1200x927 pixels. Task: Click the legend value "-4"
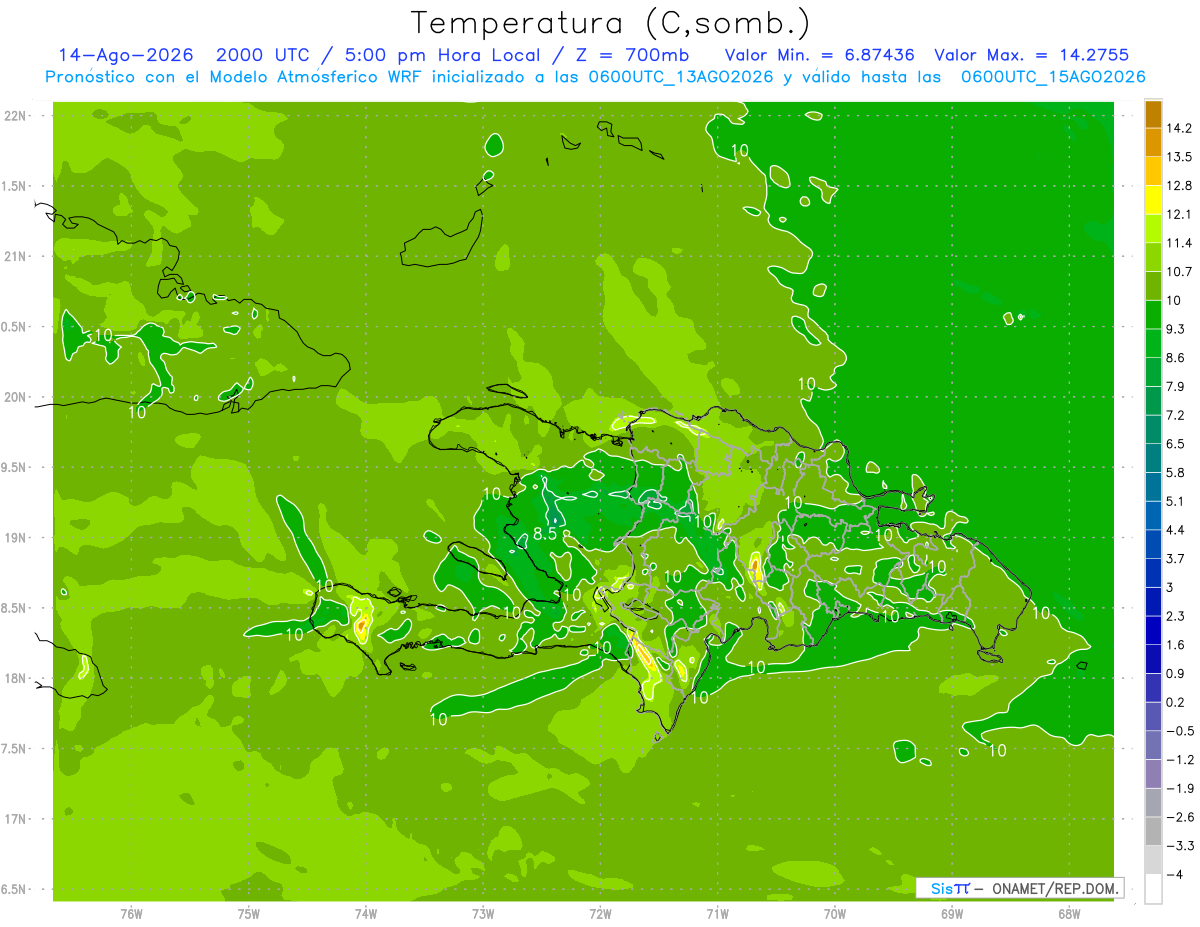[1174, 875]
